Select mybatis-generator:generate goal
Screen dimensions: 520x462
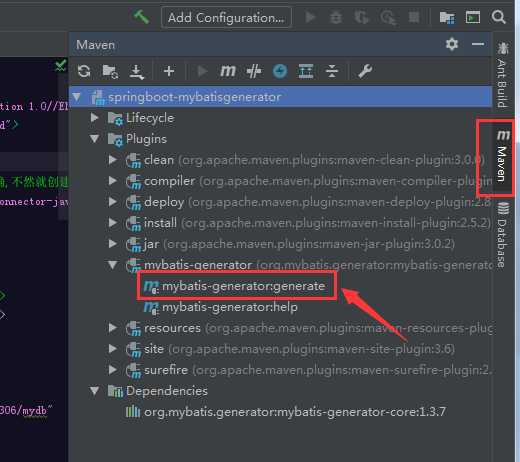pyautogui.click(x=235, y=286)
